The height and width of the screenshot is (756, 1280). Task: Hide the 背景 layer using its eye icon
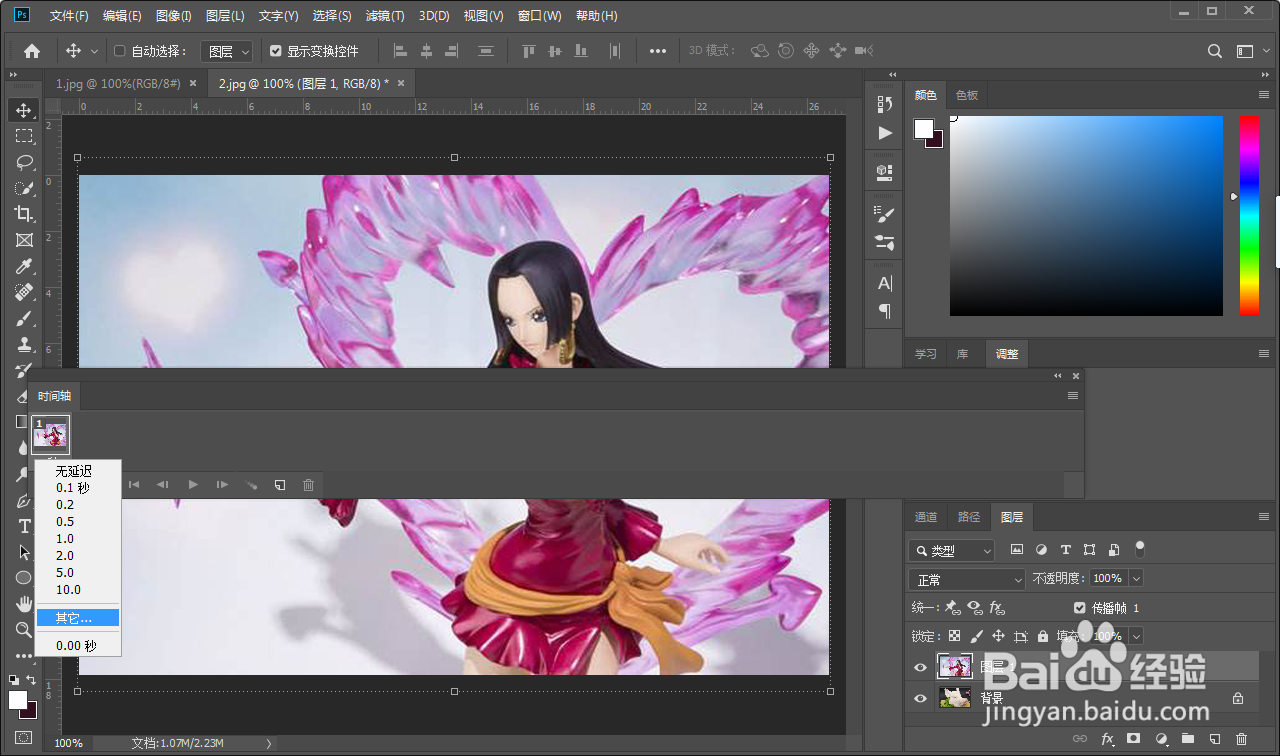coord(921,699)
